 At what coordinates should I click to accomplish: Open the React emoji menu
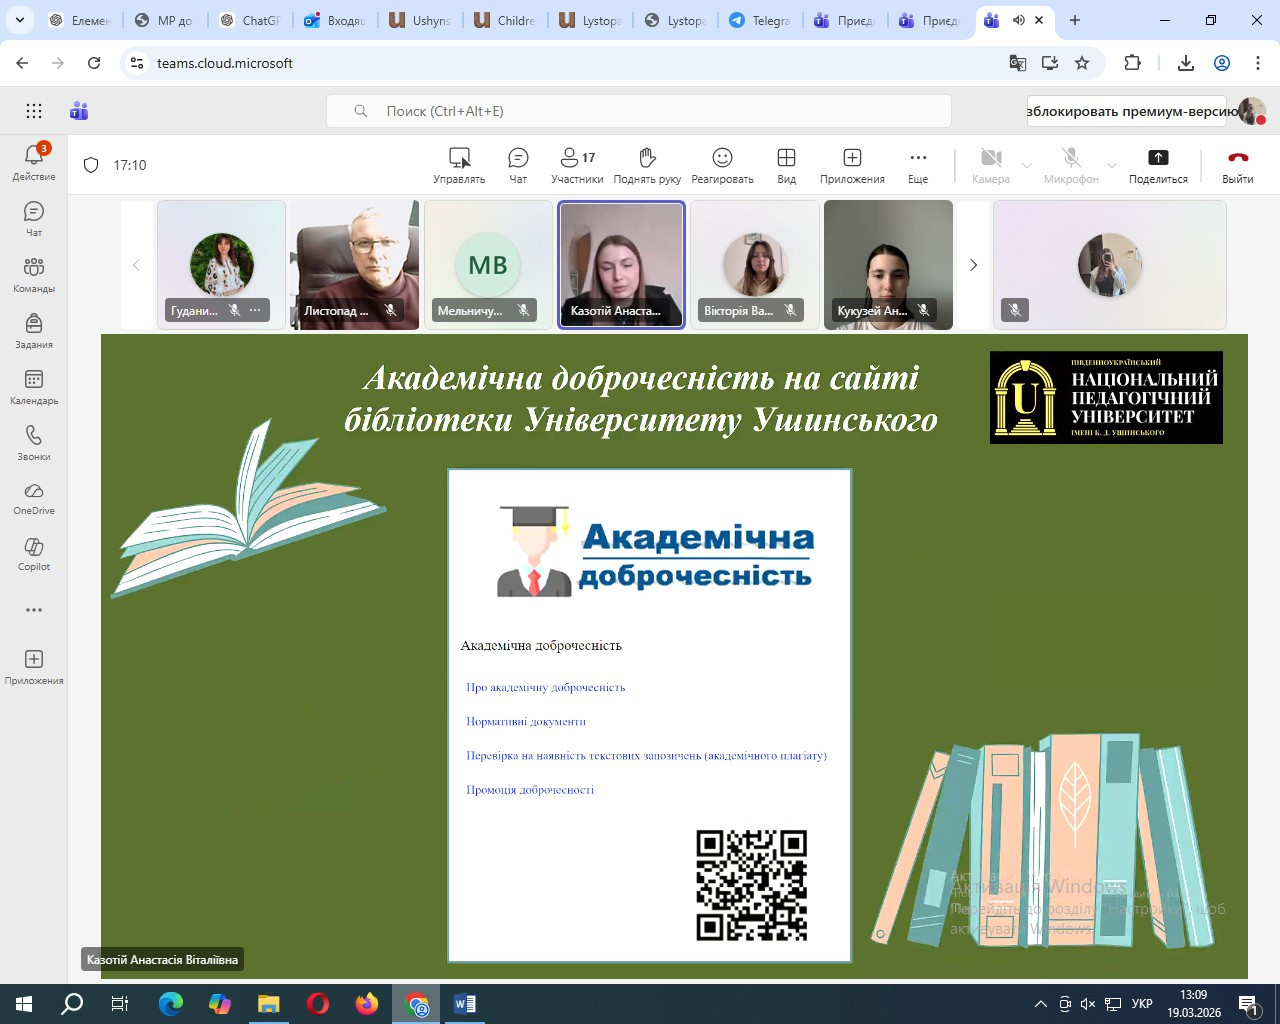(x=722, y=165)
